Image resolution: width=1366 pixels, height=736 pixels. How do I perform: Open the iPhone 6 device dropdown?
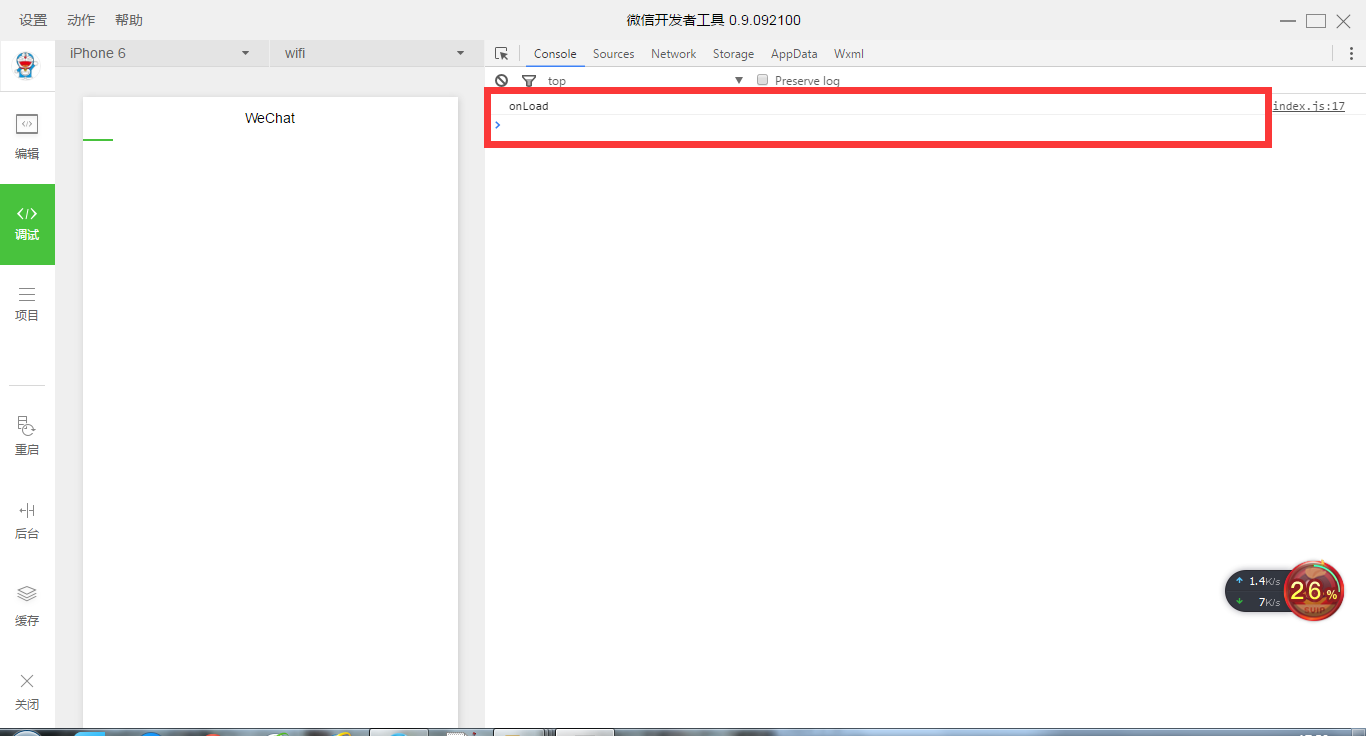coord(160,53)
